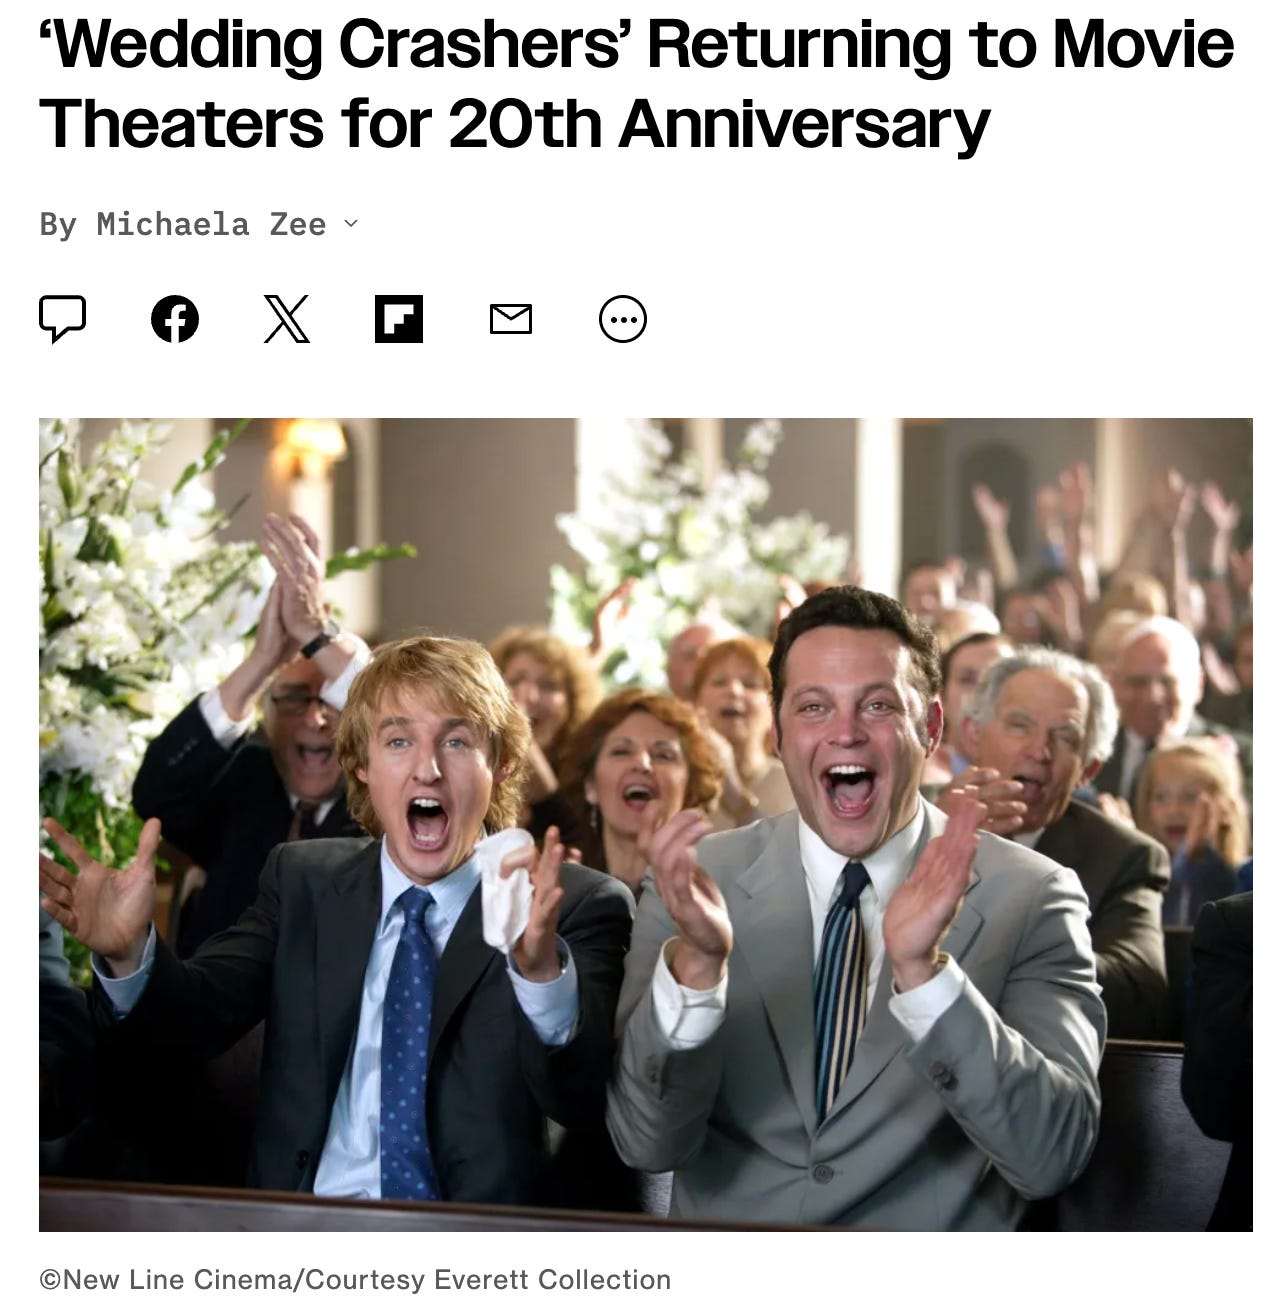
Task: Open the comments speech bubble icon
Action: 62,319
